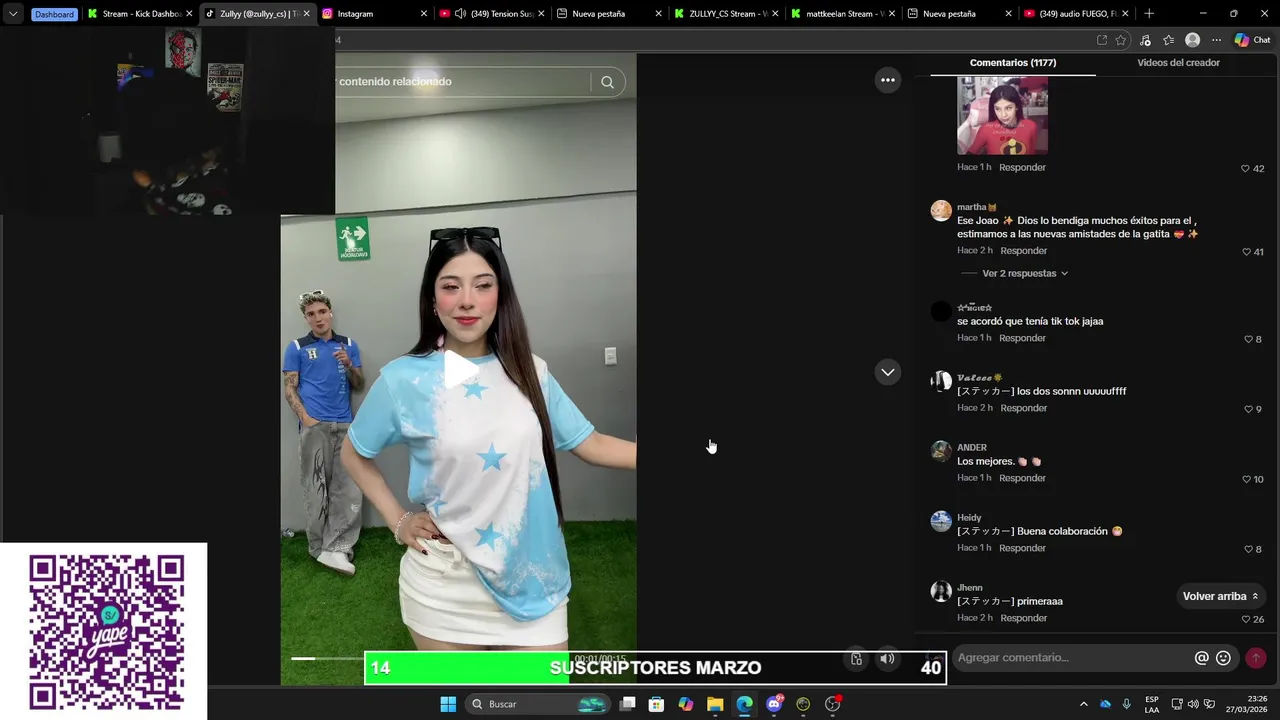Click the 'Volver arriba' button
Image resolution: width=1280 pixels, height=720 pixels.
[1220, 596]
